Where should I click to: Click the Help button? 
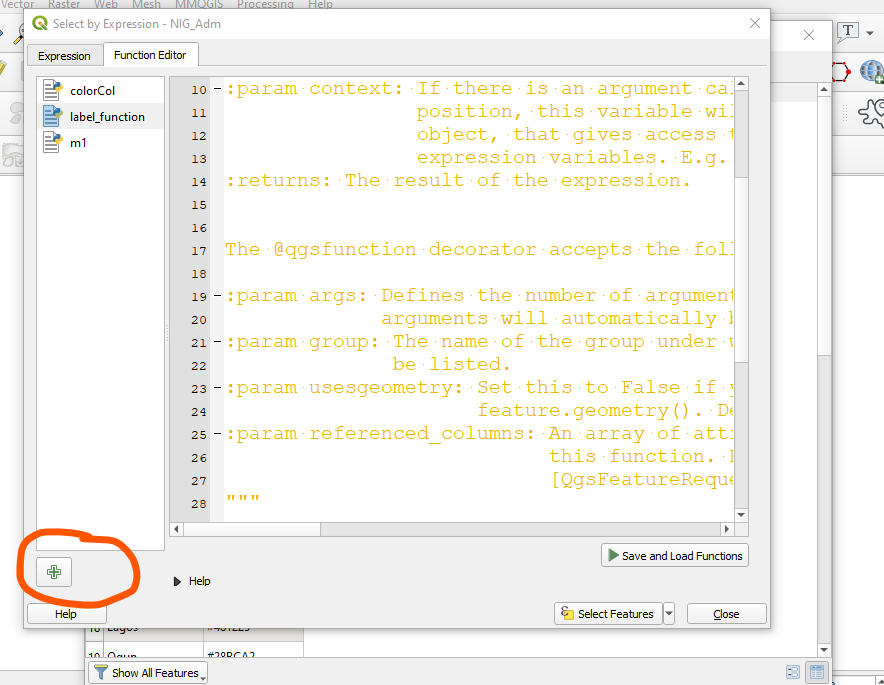tap(65, 613)
